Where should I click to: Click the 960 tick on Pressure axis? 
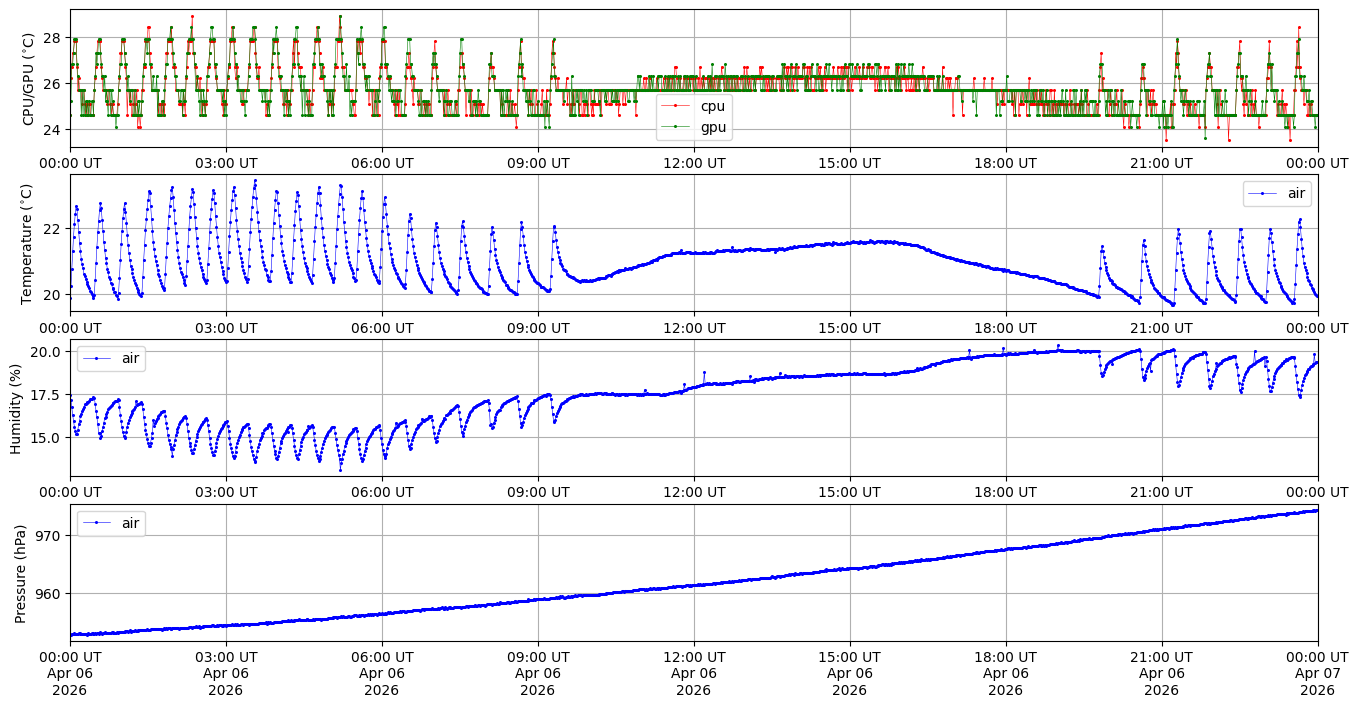[x=47, y=594]
